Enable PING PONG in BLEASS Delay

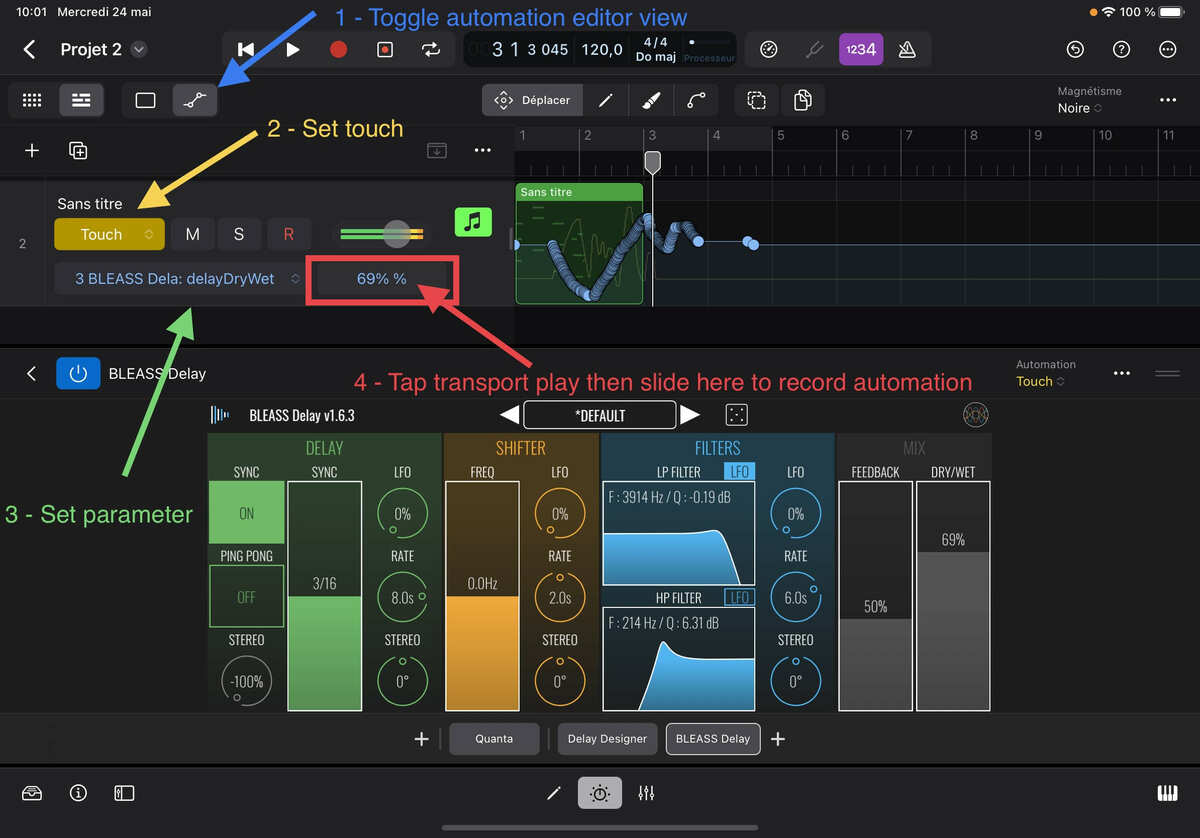[x=246, y=596]
